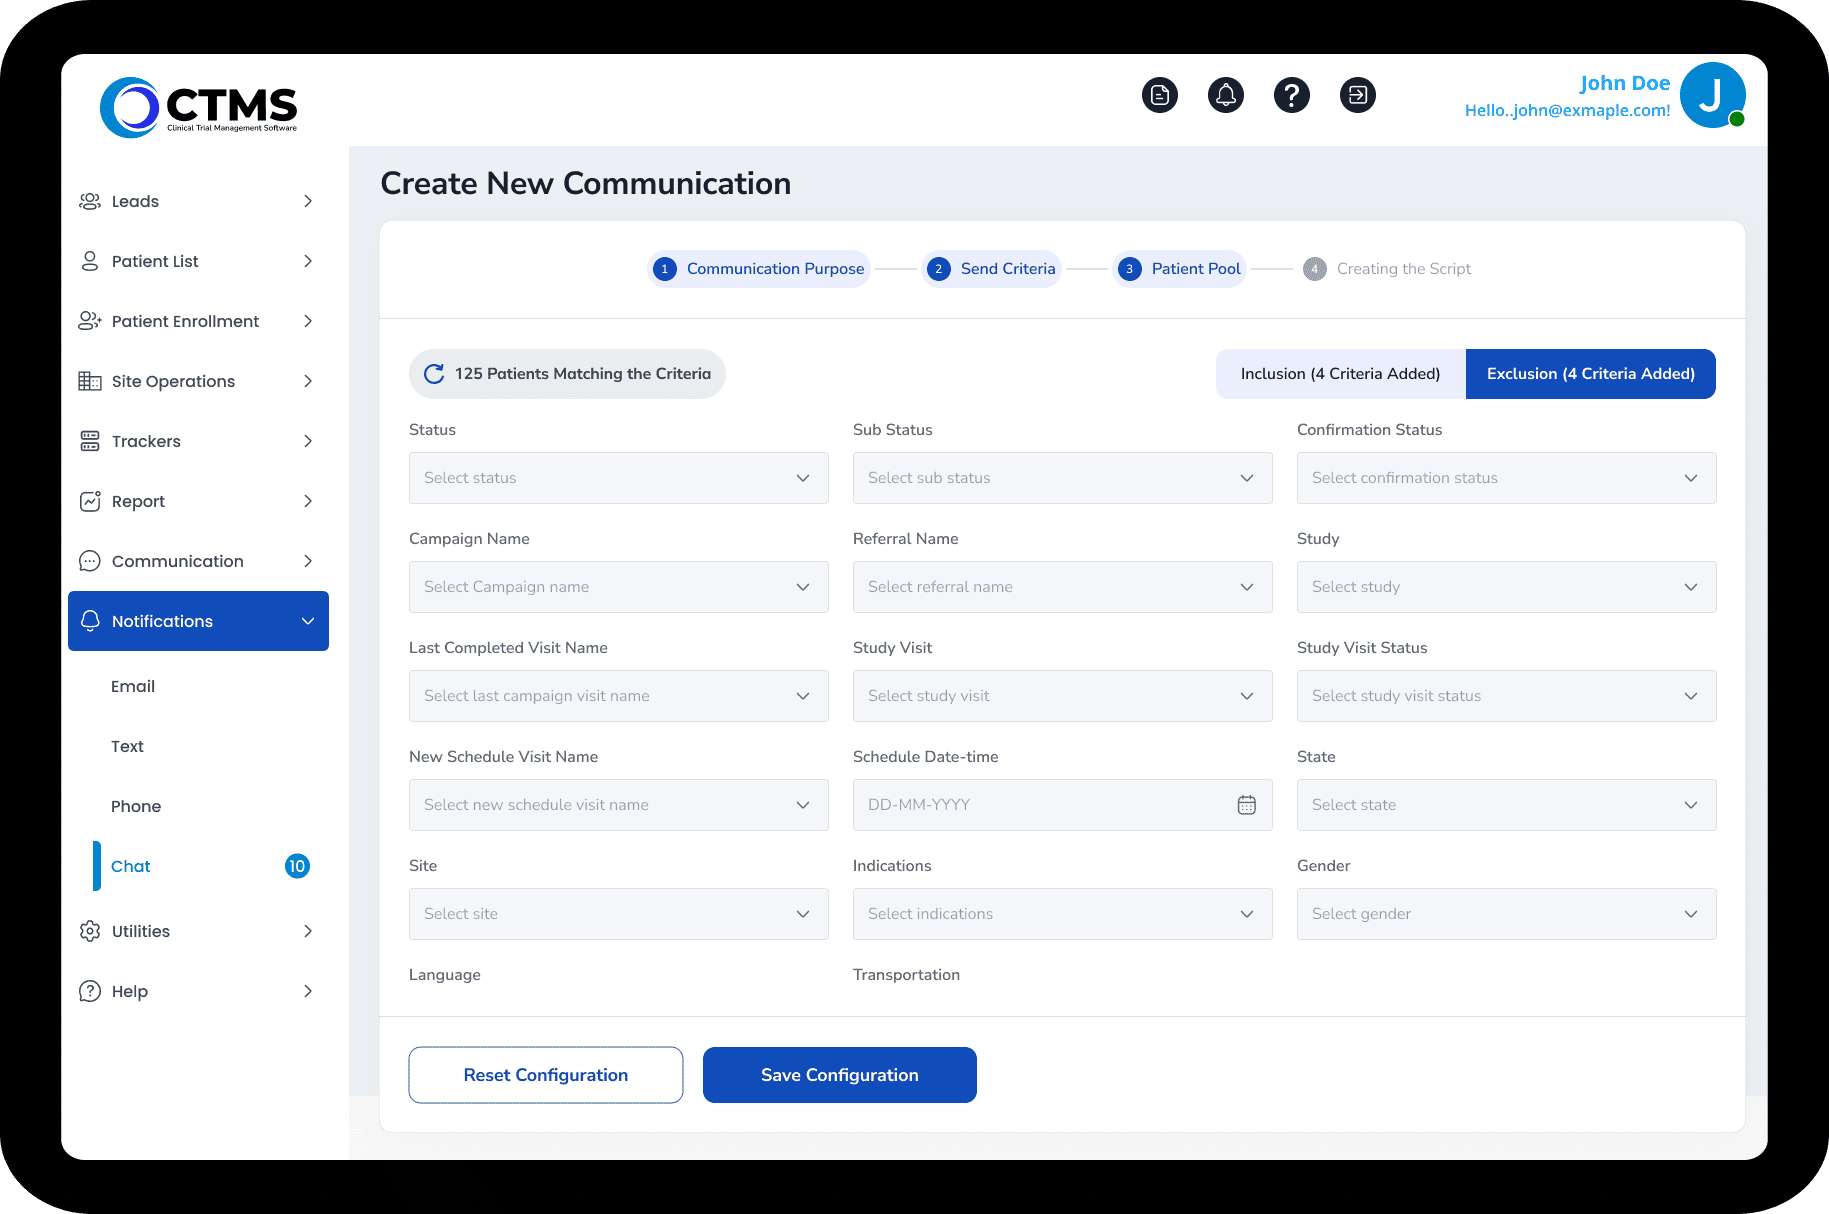Click the help question mark icon
Screen dimensions: 1829x1214
(1292, 95)
